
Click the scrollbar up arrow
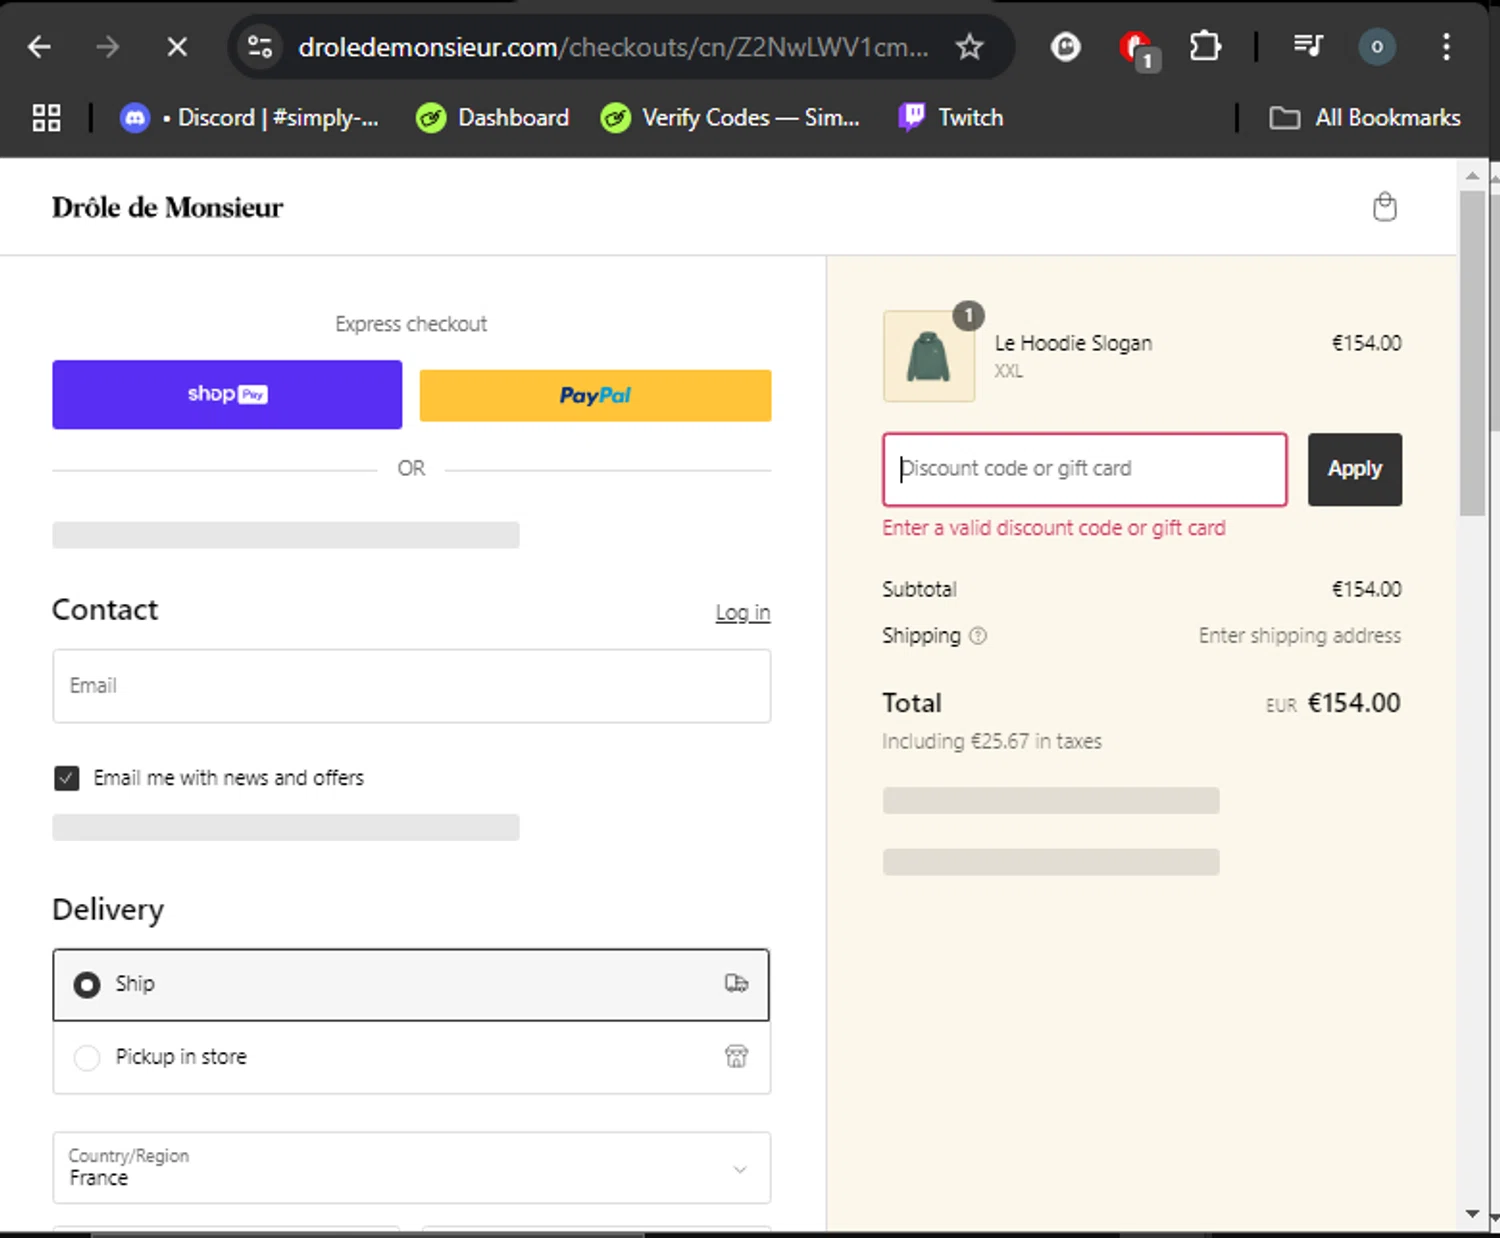pos(1472,175)
